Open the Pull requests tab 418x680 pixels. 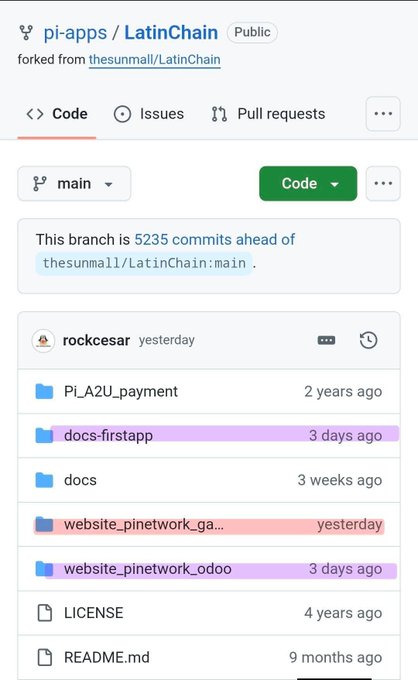click(x=268, y=114)
